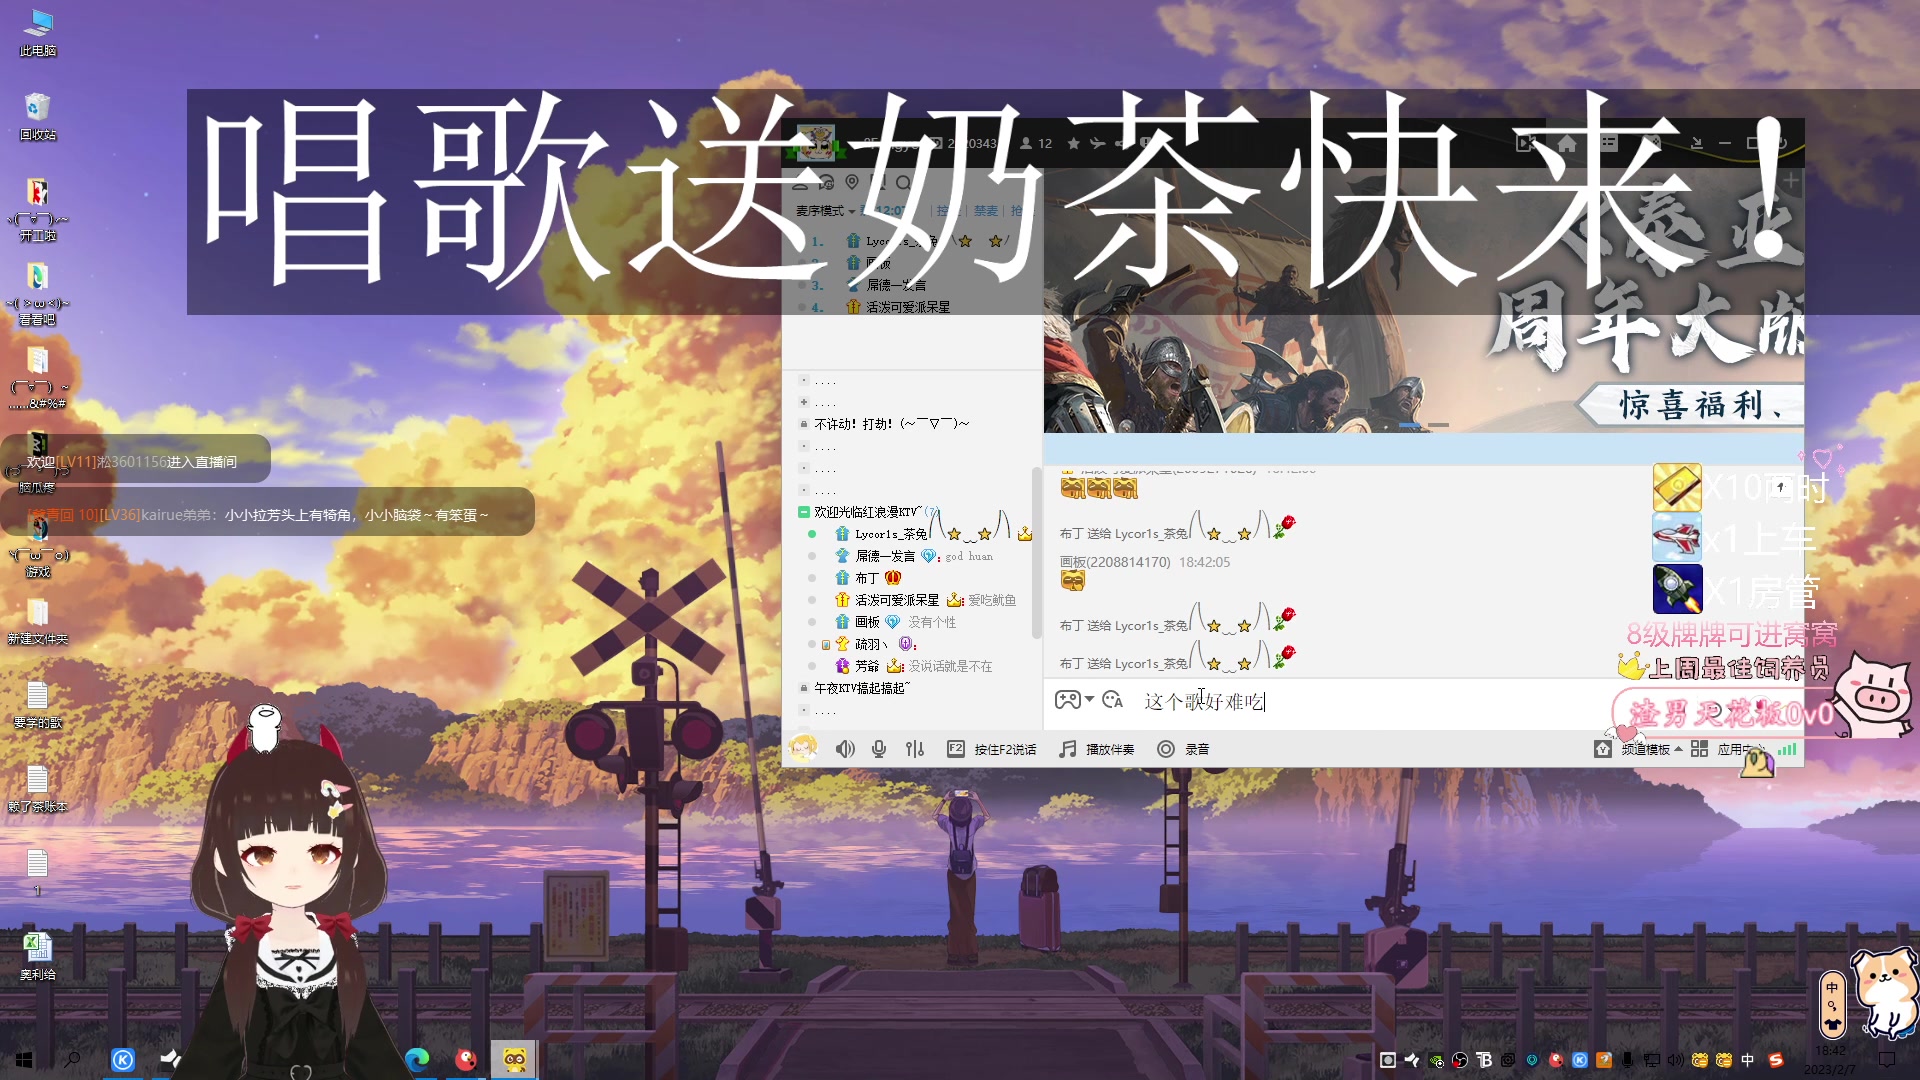Open the audio mixer sliders icon
Viewport: 1920px width, 1080px height.
point(914,749)
